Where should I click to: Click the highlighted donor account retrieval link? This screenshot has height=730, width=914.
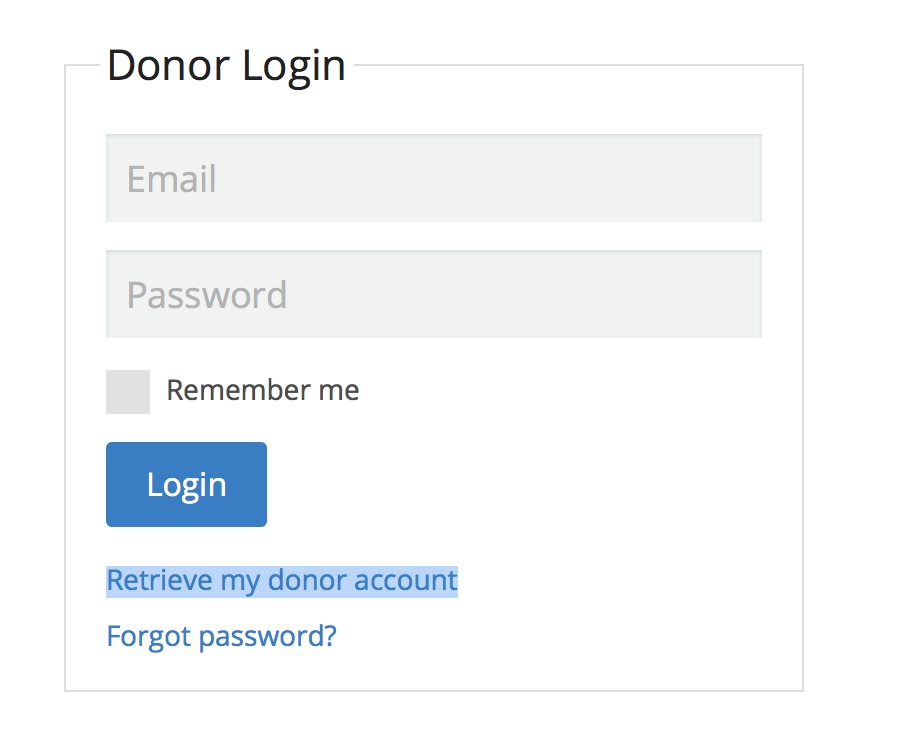[281, 580]
